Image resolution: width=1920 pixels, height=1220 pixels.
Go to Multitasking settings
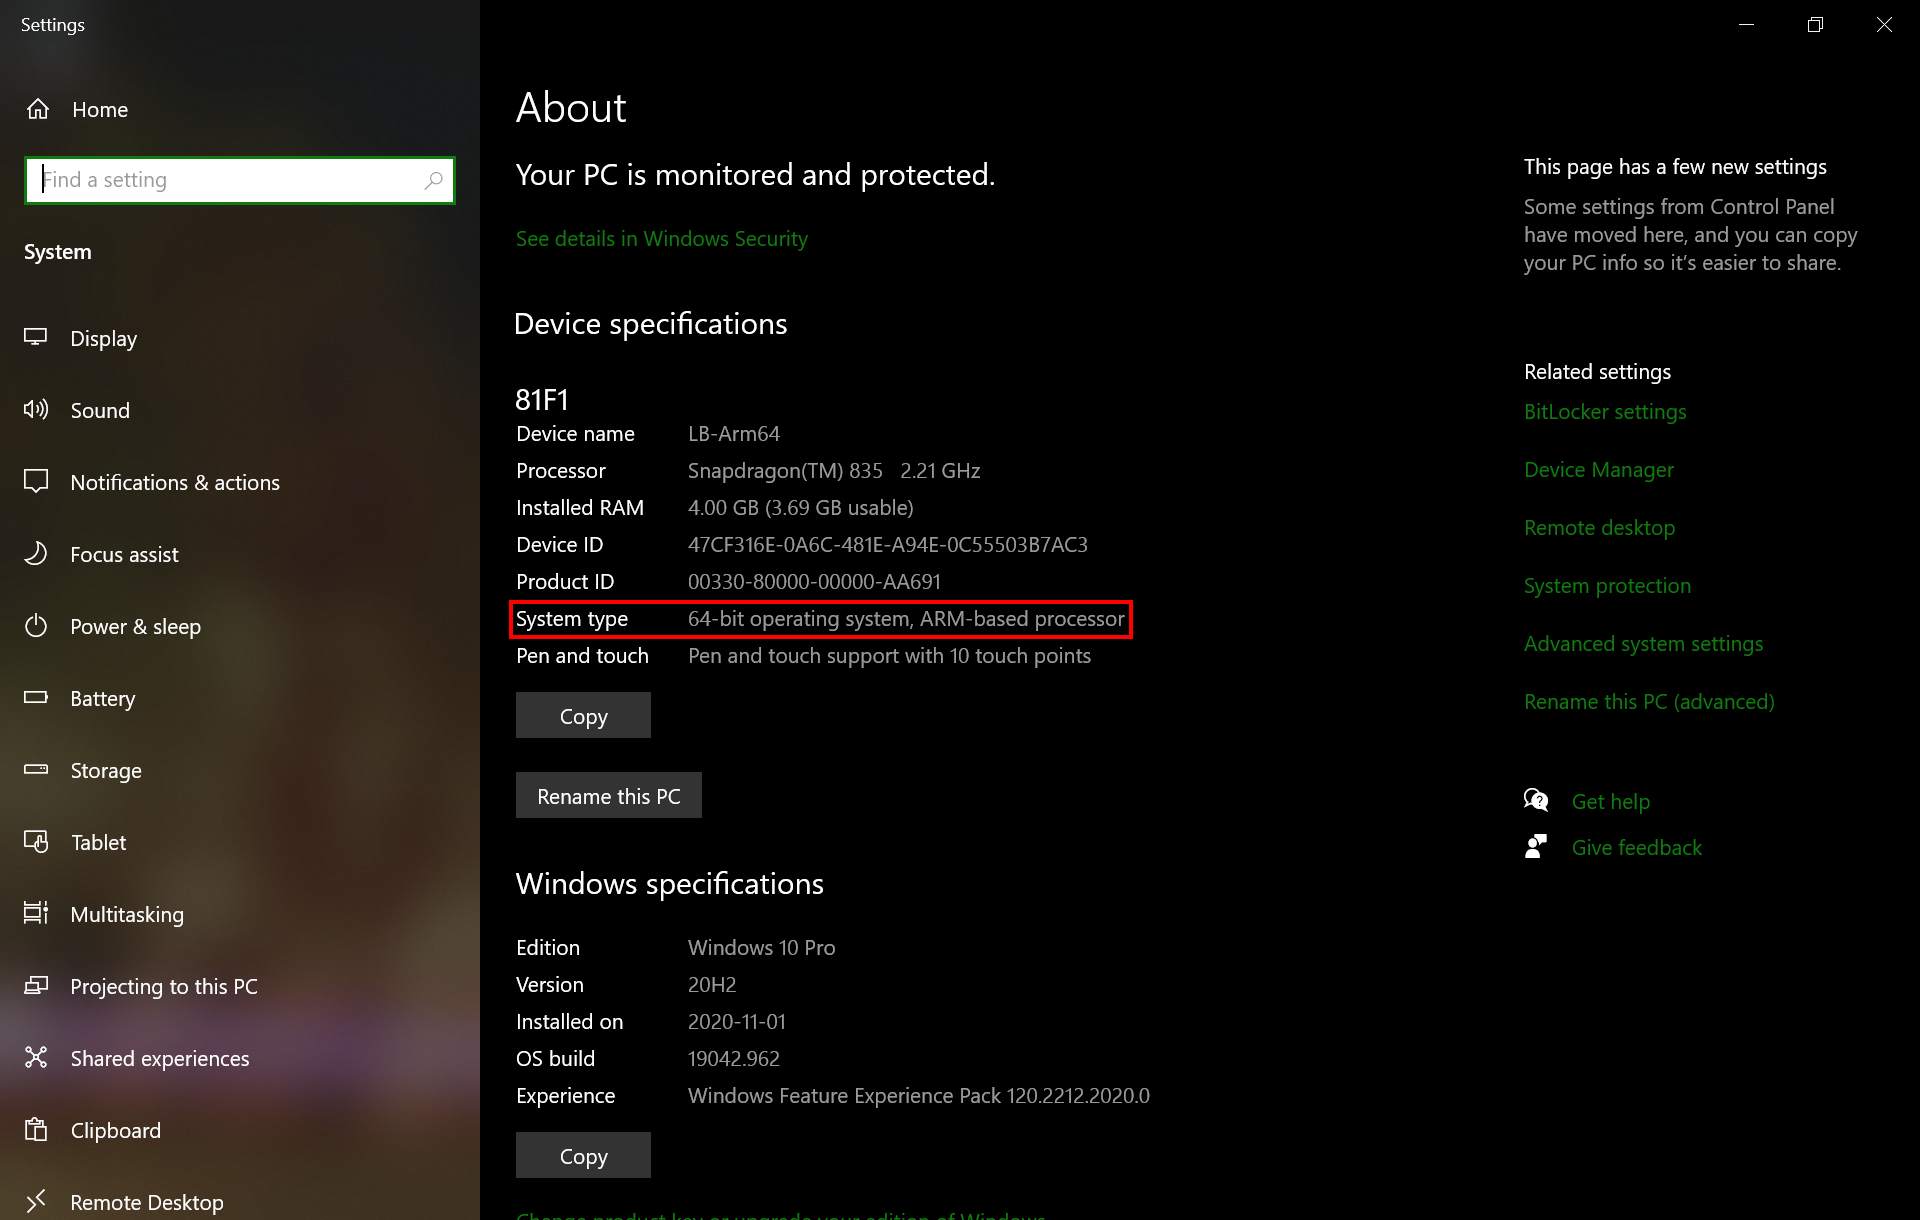click(x=127, y=914)
